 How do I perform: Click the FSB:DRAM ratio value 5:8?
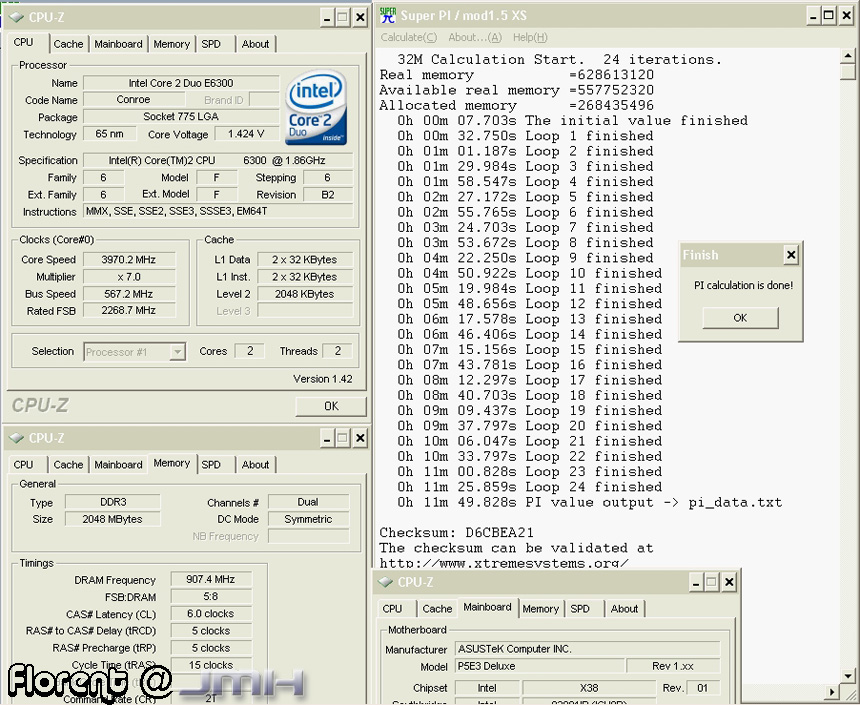coord(211,596)
